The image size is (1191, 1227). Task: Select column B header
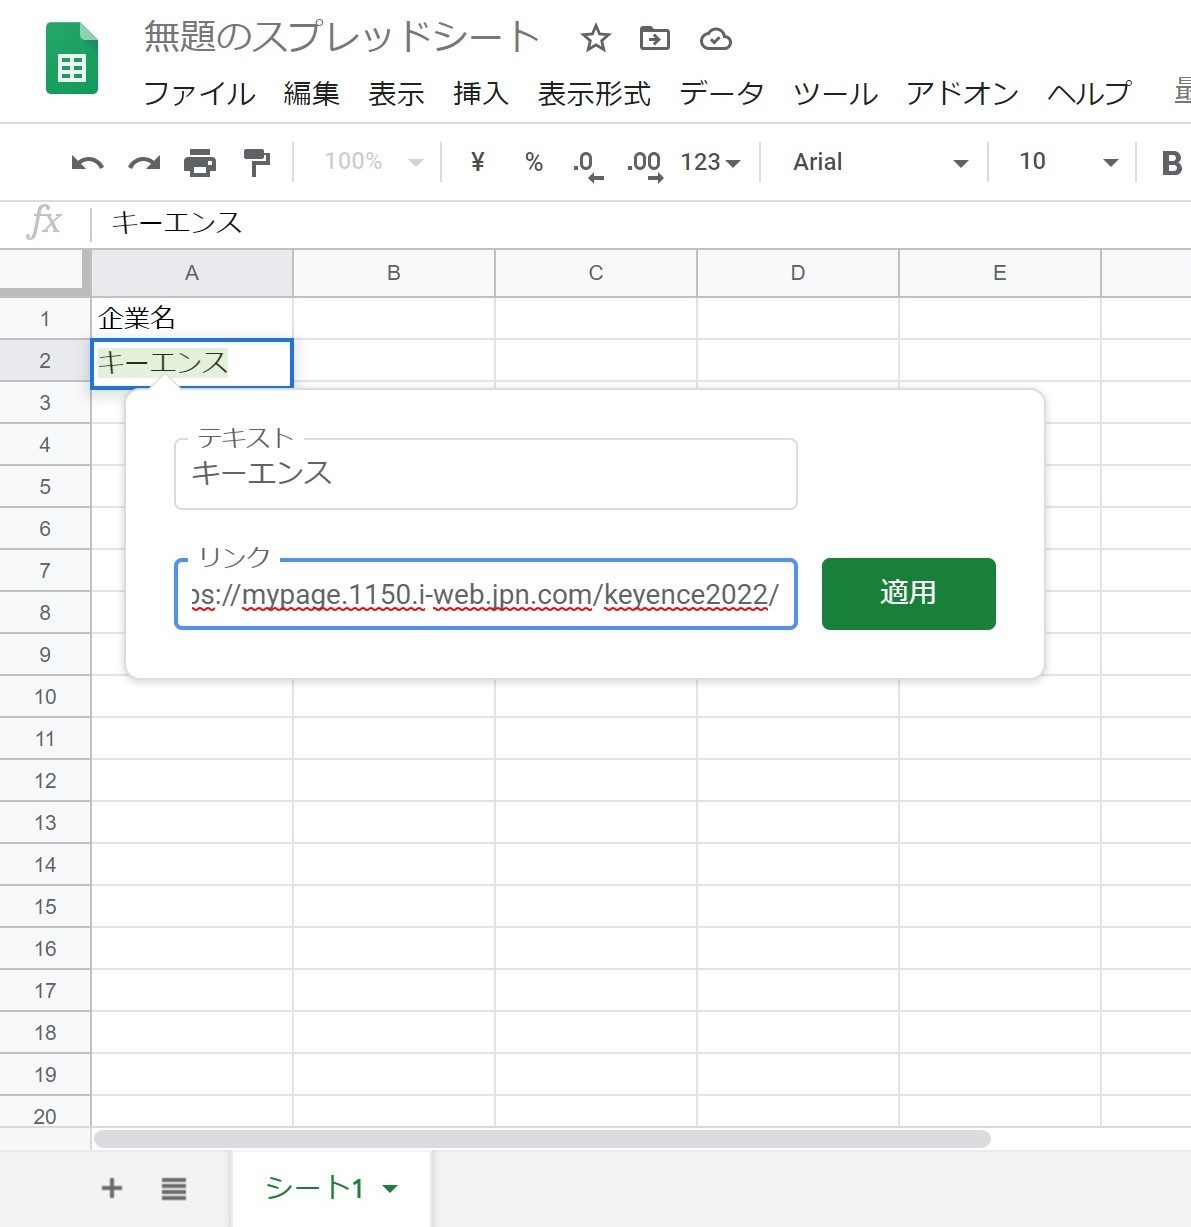(x=394, y=273)
